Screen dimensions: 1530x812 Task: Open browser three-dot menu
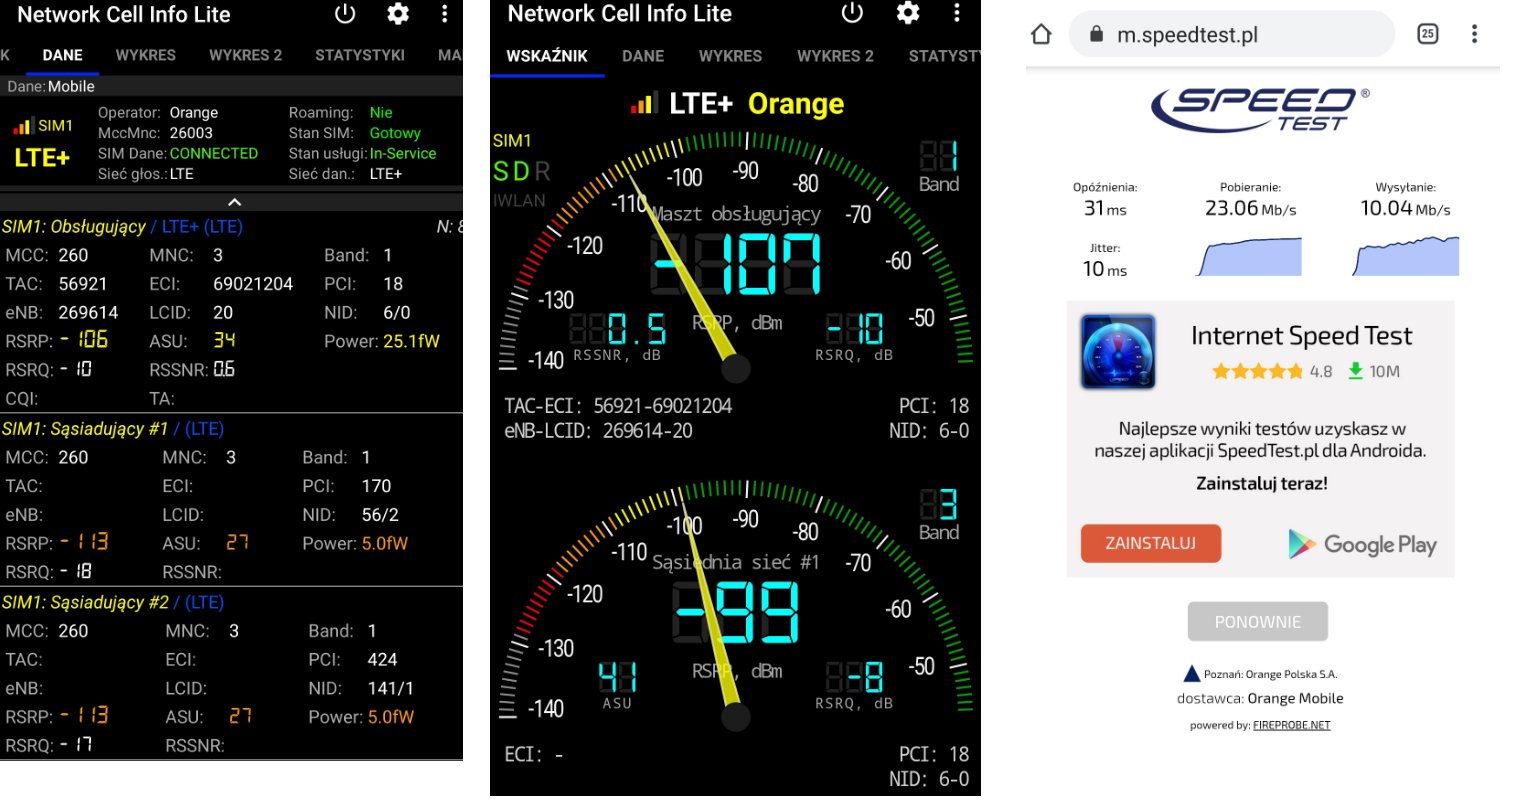[1474, 34]
